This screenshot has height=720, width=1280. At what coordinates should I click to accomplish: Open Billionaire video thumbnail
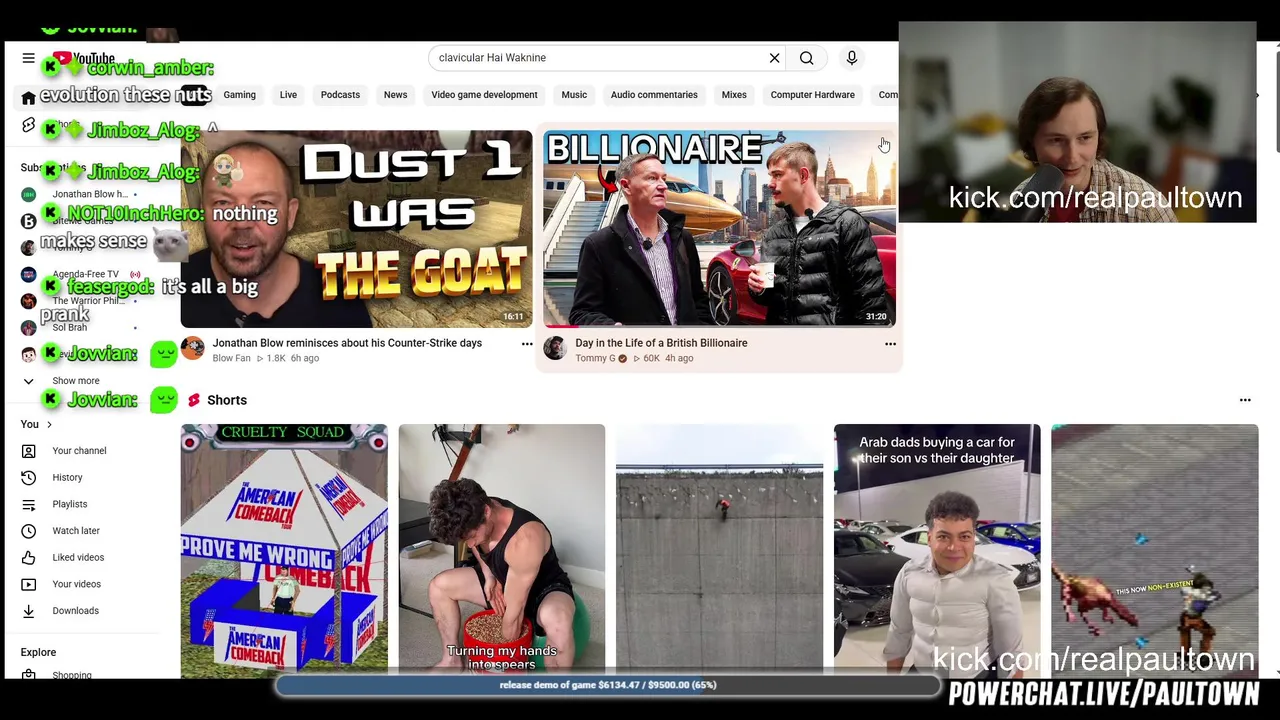pyautogui.click(x=719, y=229)
